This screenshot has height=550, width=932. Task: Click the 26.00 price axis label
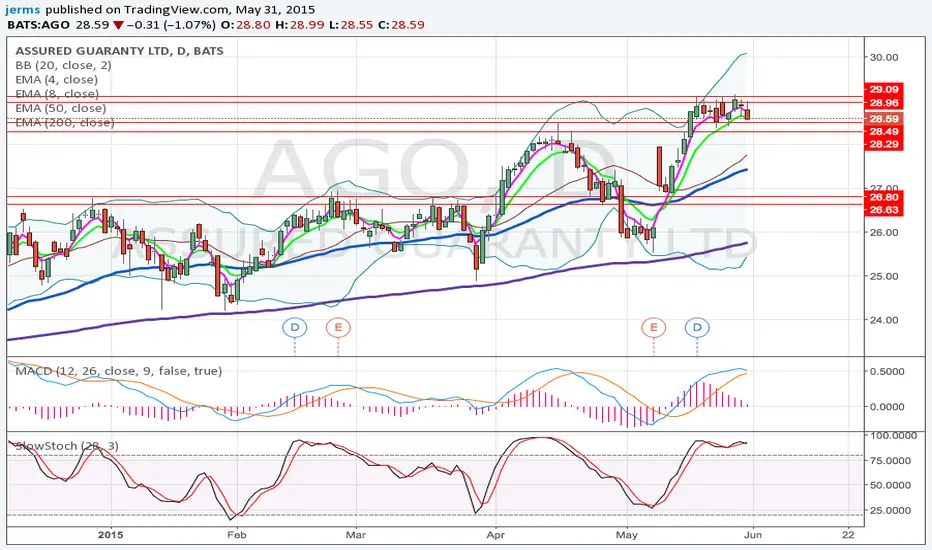(x=884, y=232)
